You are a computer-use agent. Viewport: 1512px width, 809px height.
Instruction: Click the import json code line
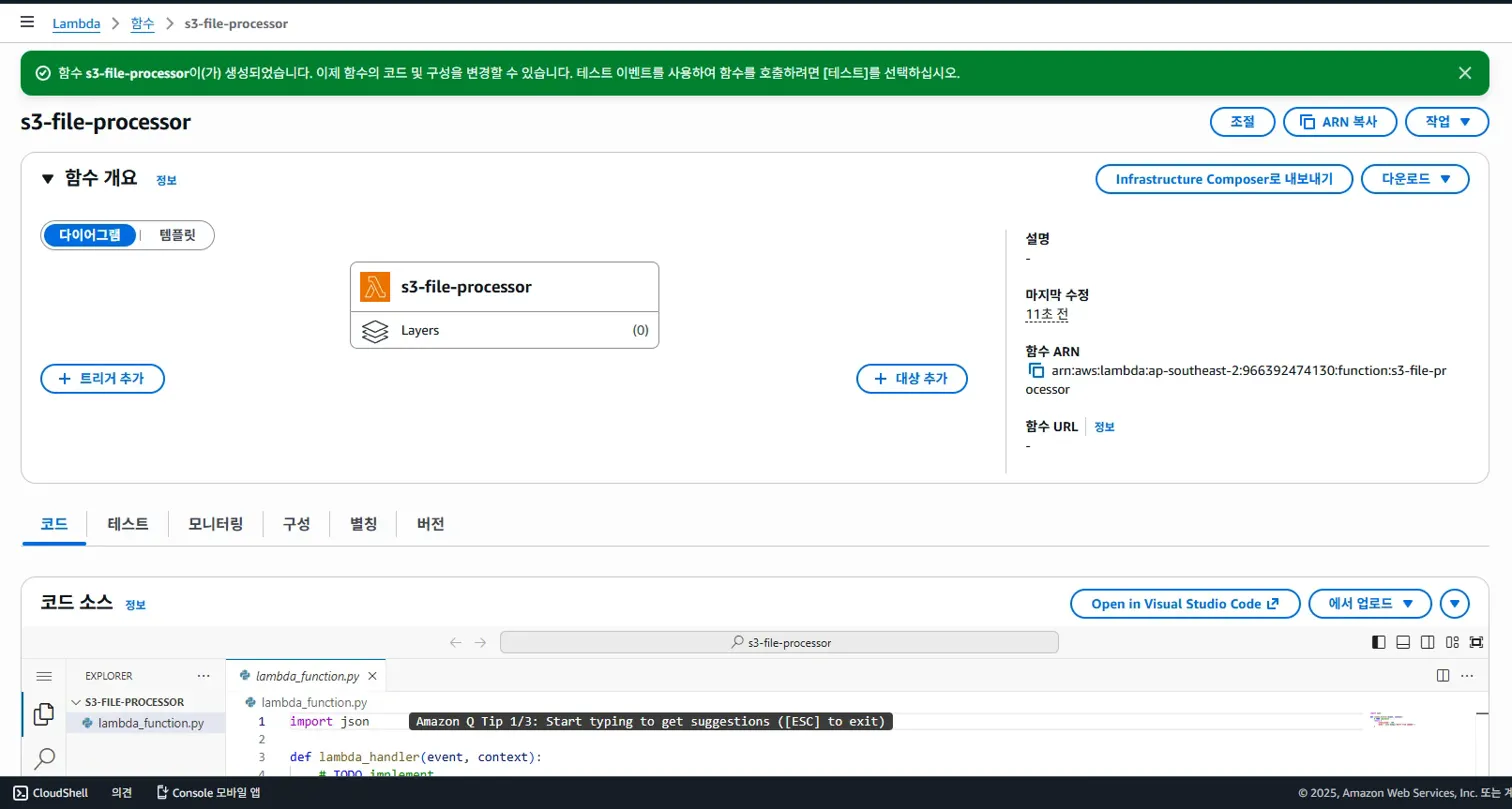pyautogui.click(x=330, y=721)
